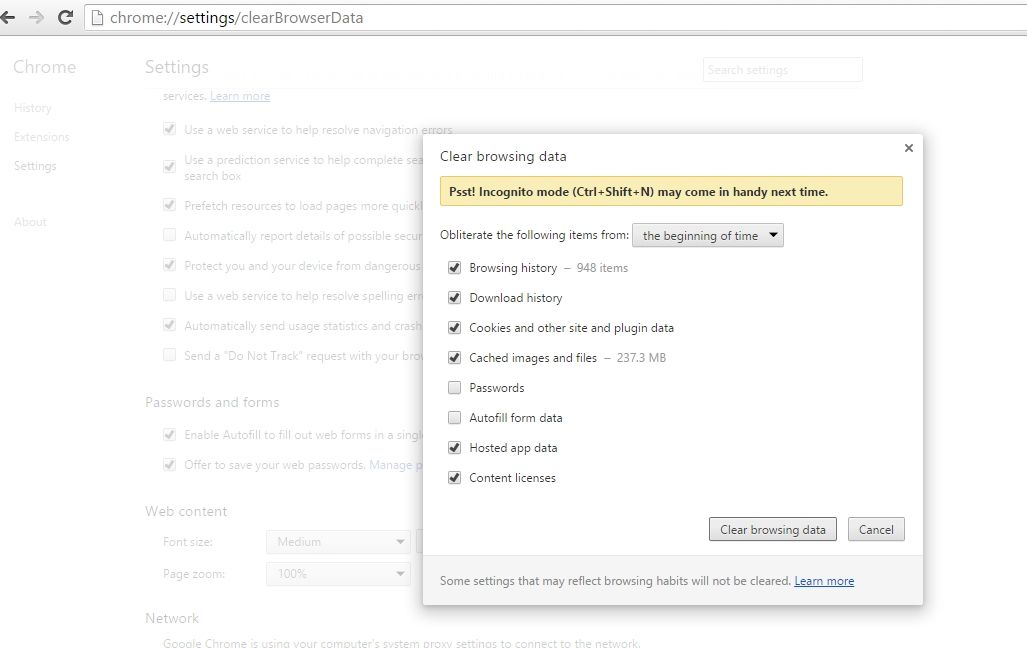Uncheck Cached images and files
This screenshot has width=1027, height=648.
[x=455, y=358]
